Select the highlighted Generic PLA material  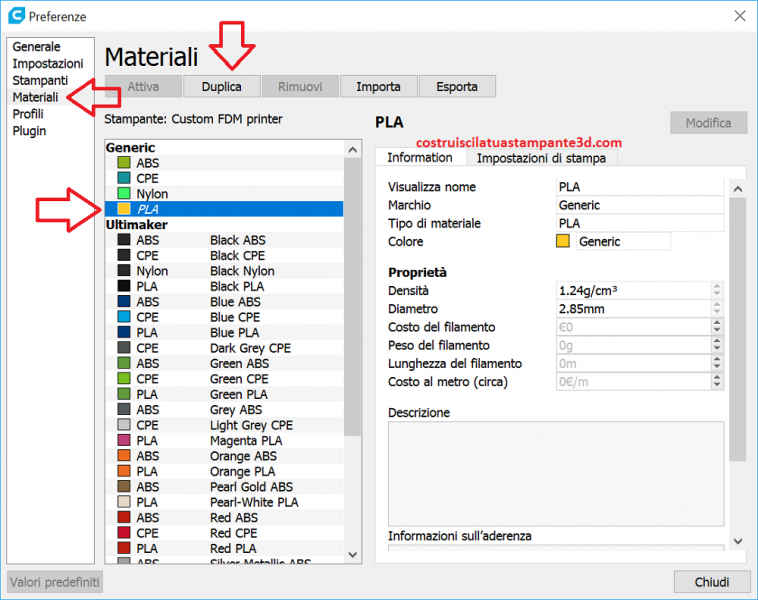click(x=224, y=209)
